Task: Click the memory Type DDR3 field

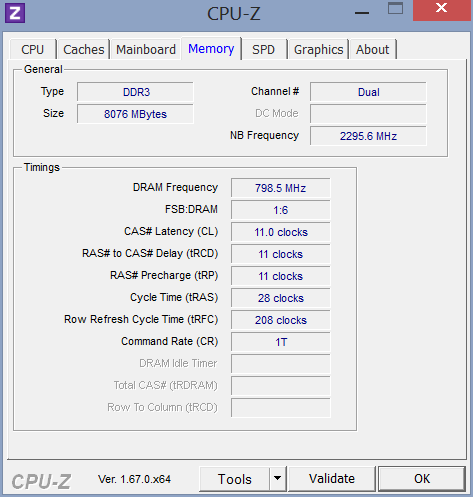Action: (135, 92)
